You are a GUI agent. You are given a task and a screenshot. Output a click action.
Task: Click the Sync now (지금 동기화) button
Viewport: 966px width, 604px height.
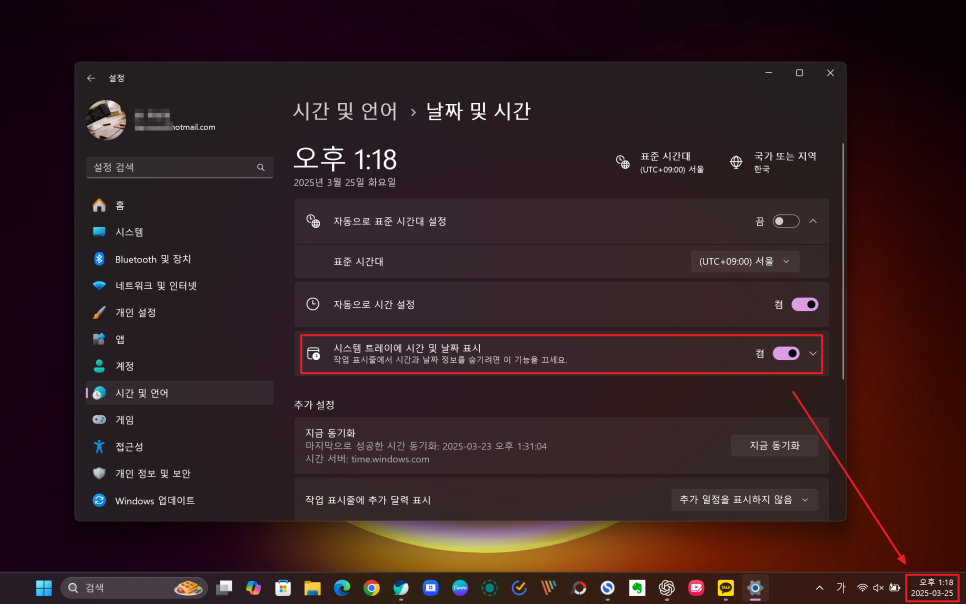[x=774, y=446]
